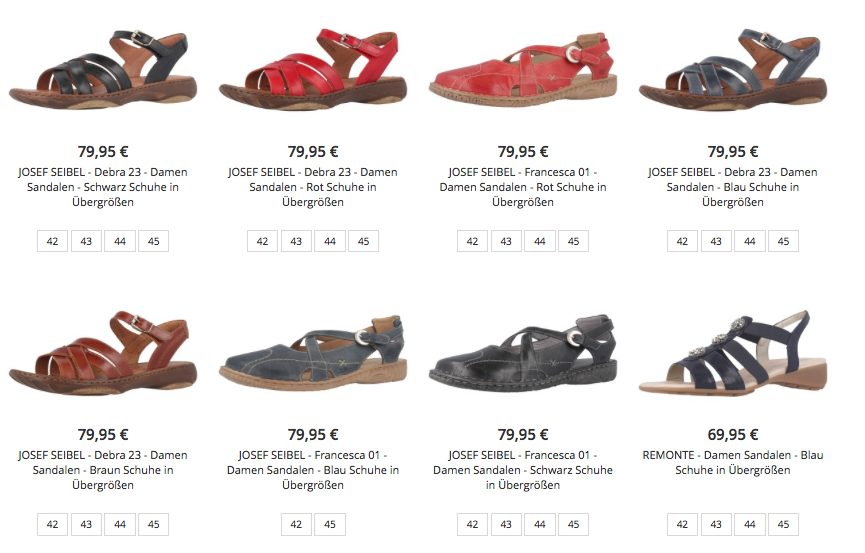
Task: Open the blue Debra 23 sandal image
Action: click(733, 70)
